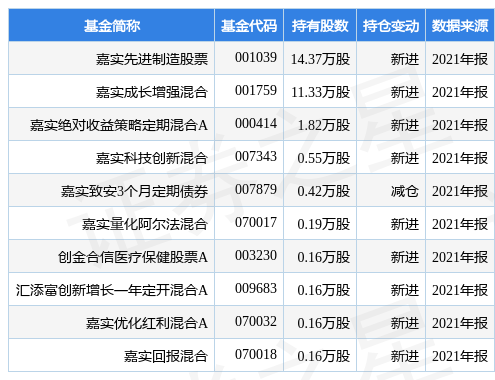Select fund name 嘉实科技创新混合

coord(152,158)
